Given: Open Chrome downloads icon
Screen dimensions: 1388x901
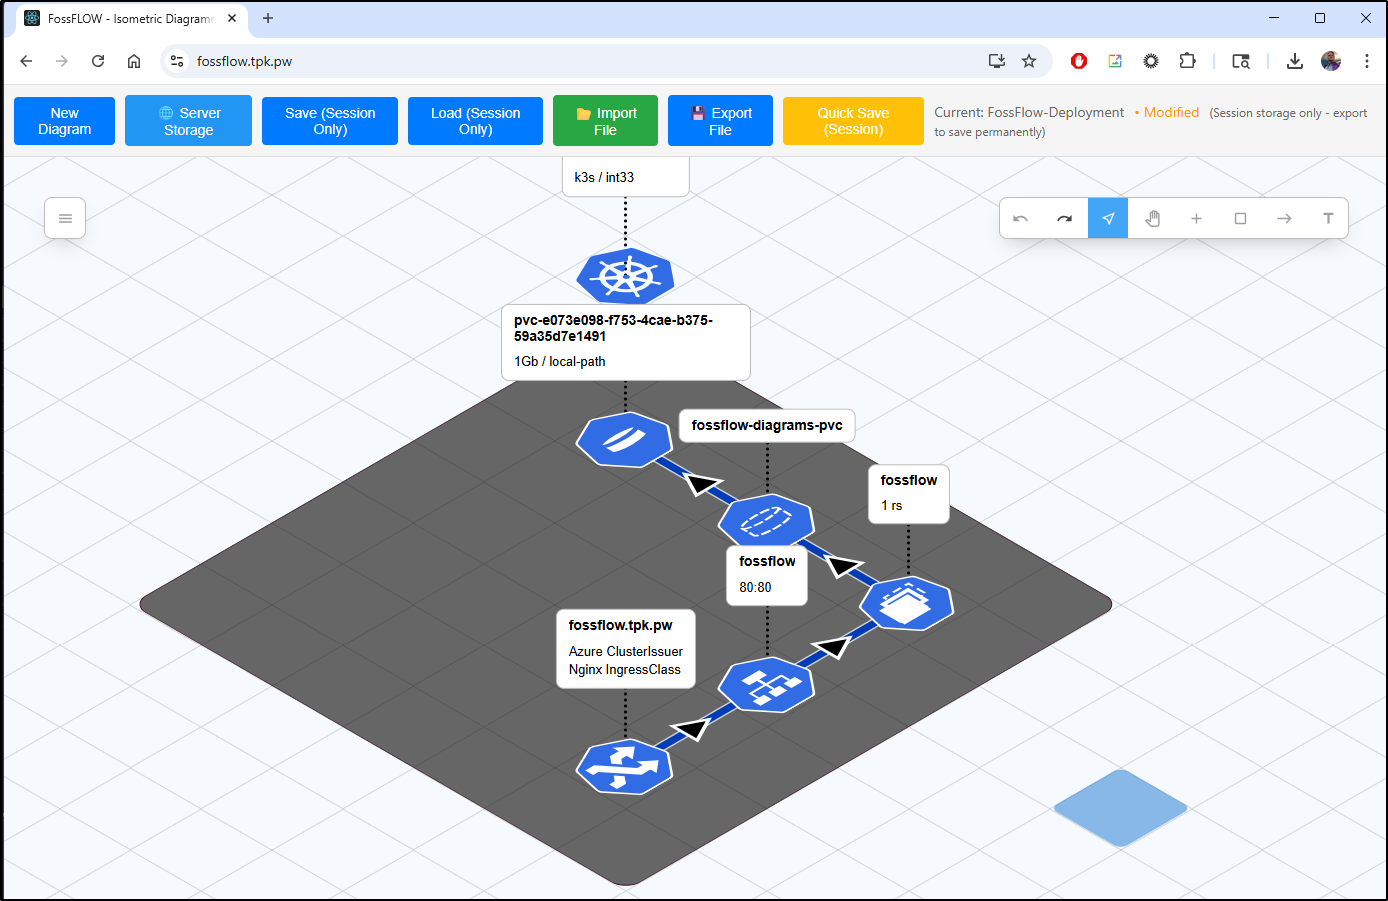Looking at the screenshot, I should 1294,61.
